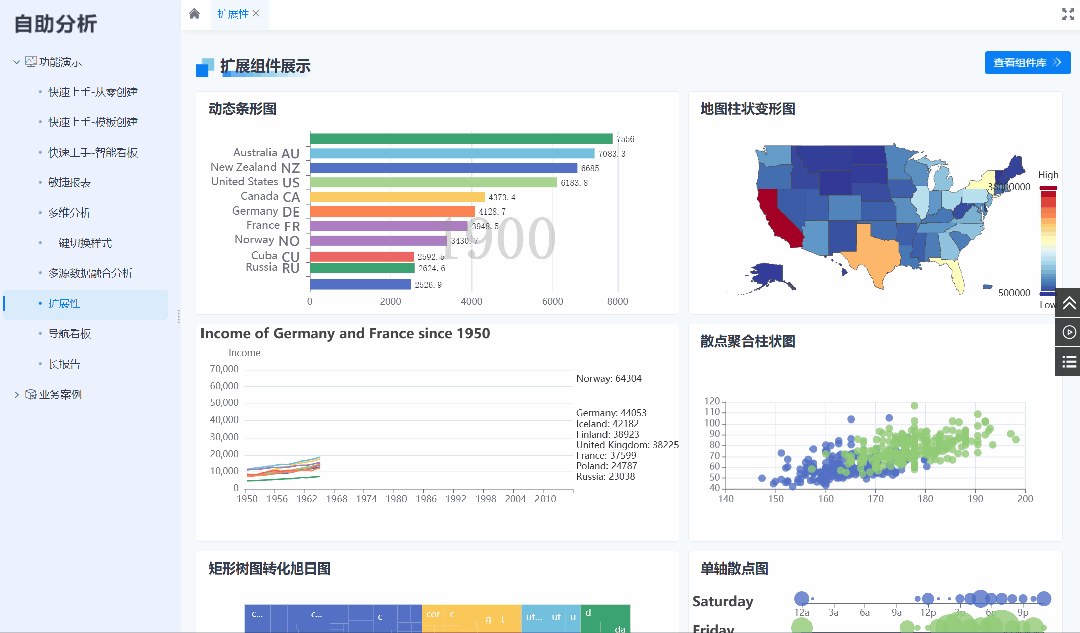Click the home icon in tab bar
Image resolution: width=1080 pixels, height=633 pixels.
click(194, 14)
